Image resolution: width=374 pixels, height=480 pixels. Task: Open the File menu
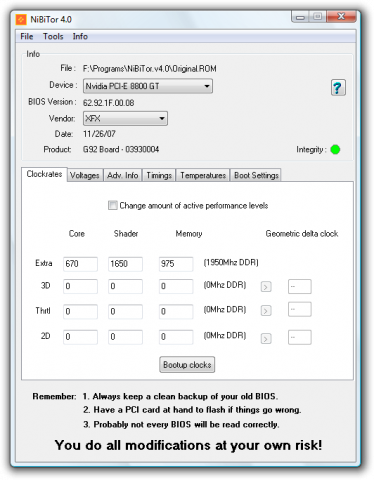[27, 36]
